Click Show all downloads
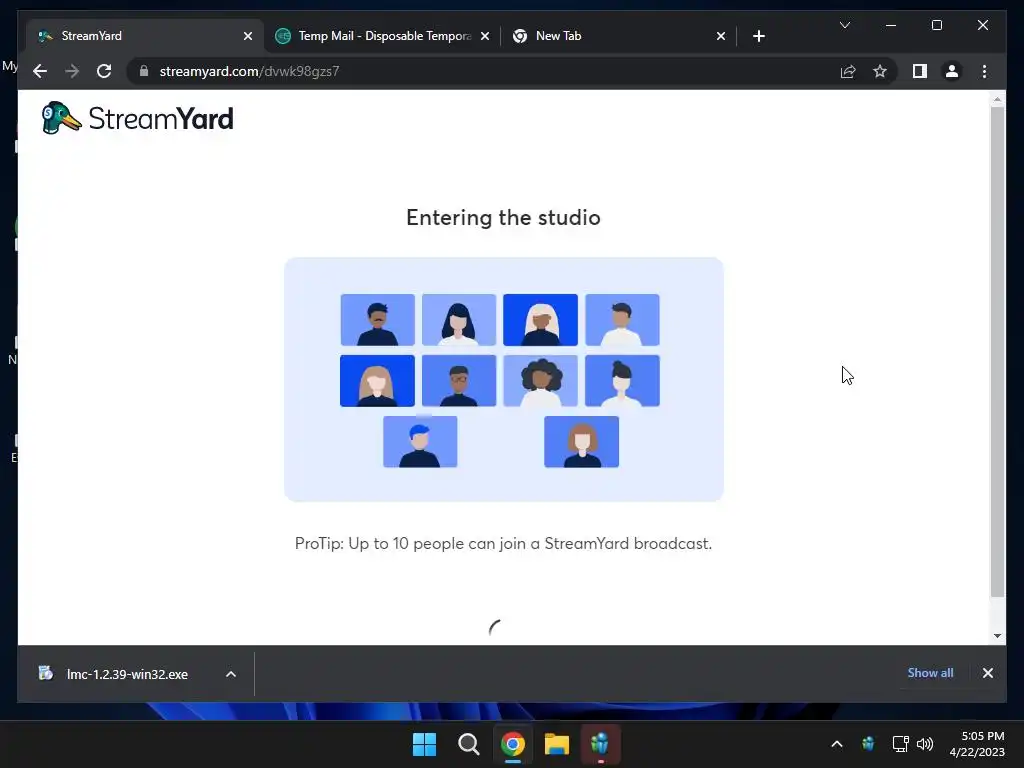The height and width of the screenshot is (768, 1024). click(x=930, y=673)
